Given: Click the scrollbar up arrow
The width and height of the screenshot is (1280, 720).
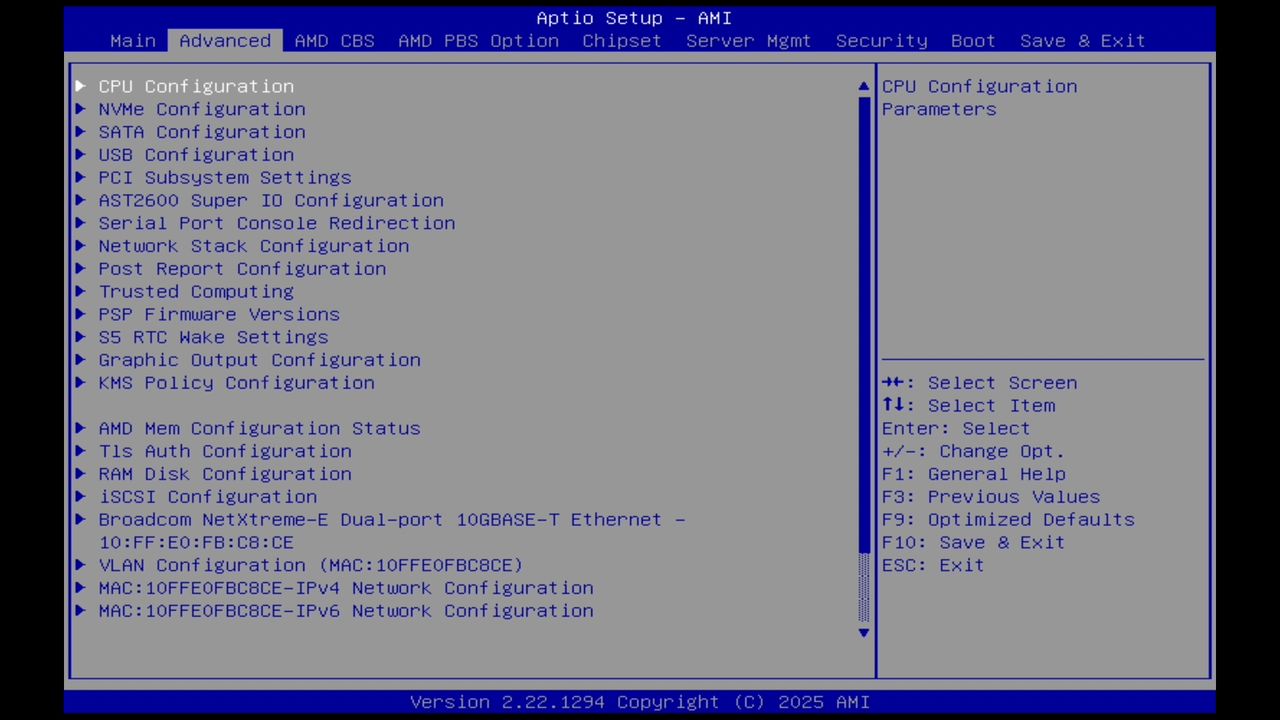Looking at the screenshot, I should pyautogui.click(x=862, y=86).
